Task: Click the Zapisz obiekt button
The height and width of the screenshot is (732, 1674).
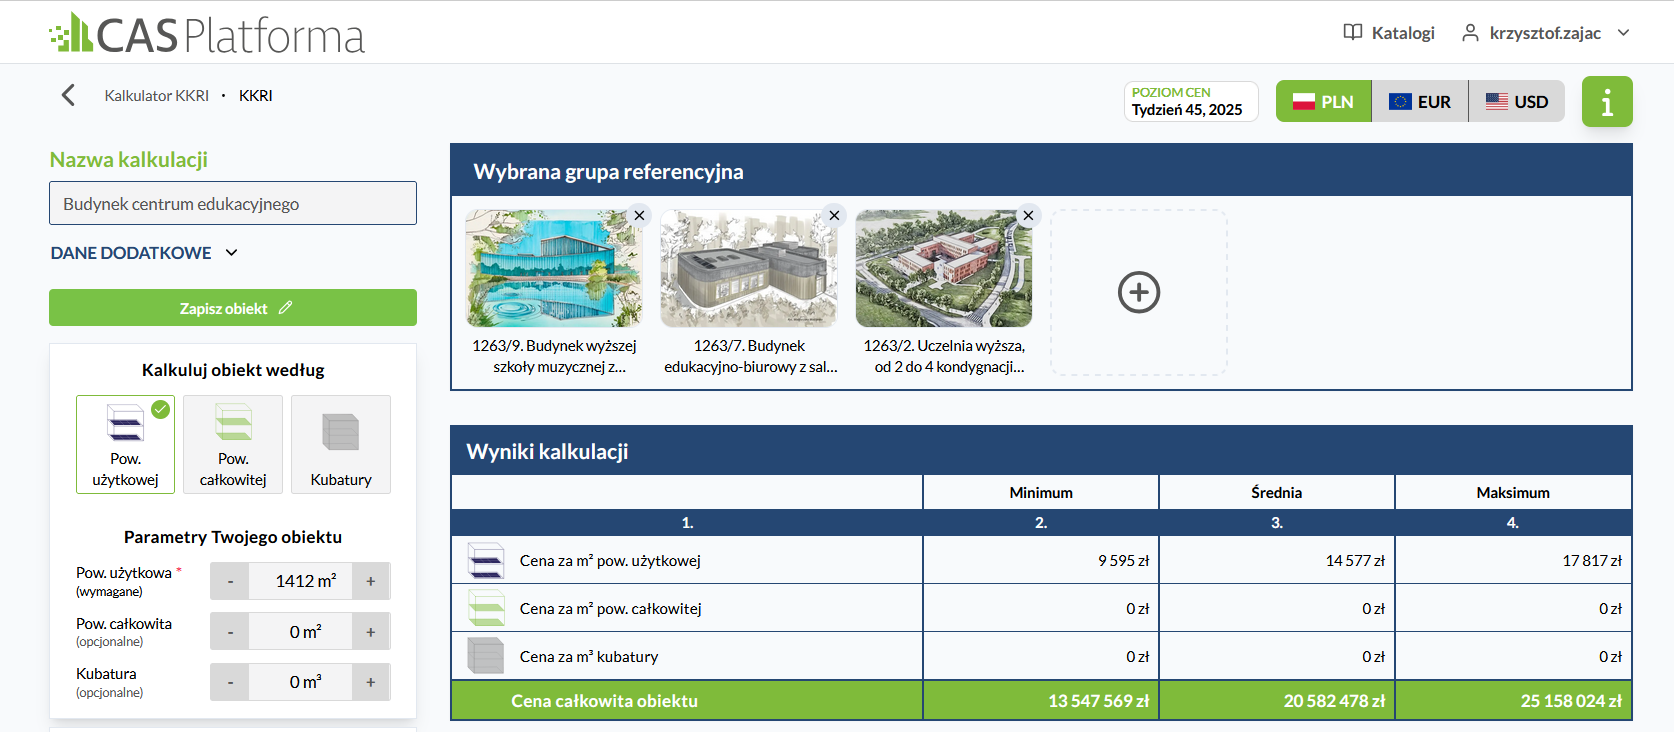Action: coord(233,308)
